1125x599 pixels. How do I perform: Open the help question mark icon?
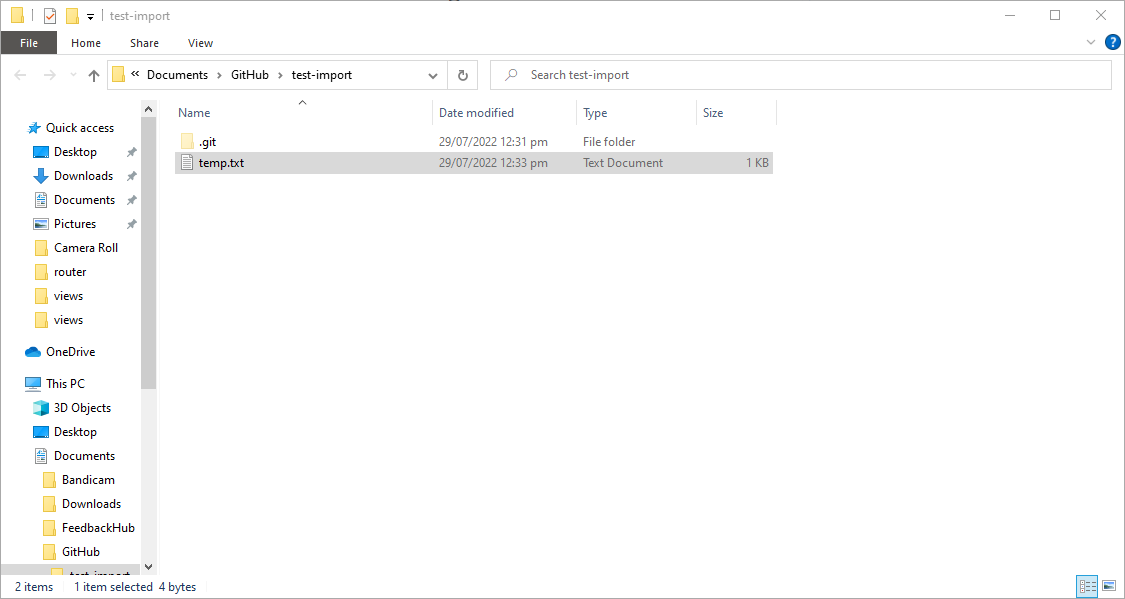tap(1113, 42)
